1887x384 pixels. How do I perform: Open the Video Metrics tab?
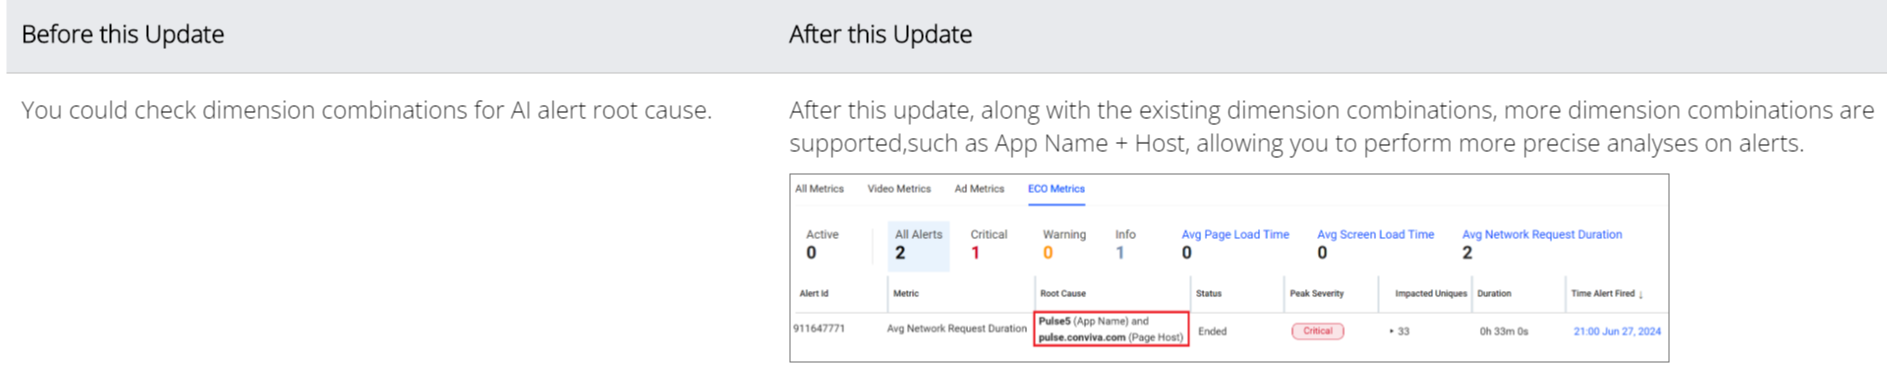(899, 189)
